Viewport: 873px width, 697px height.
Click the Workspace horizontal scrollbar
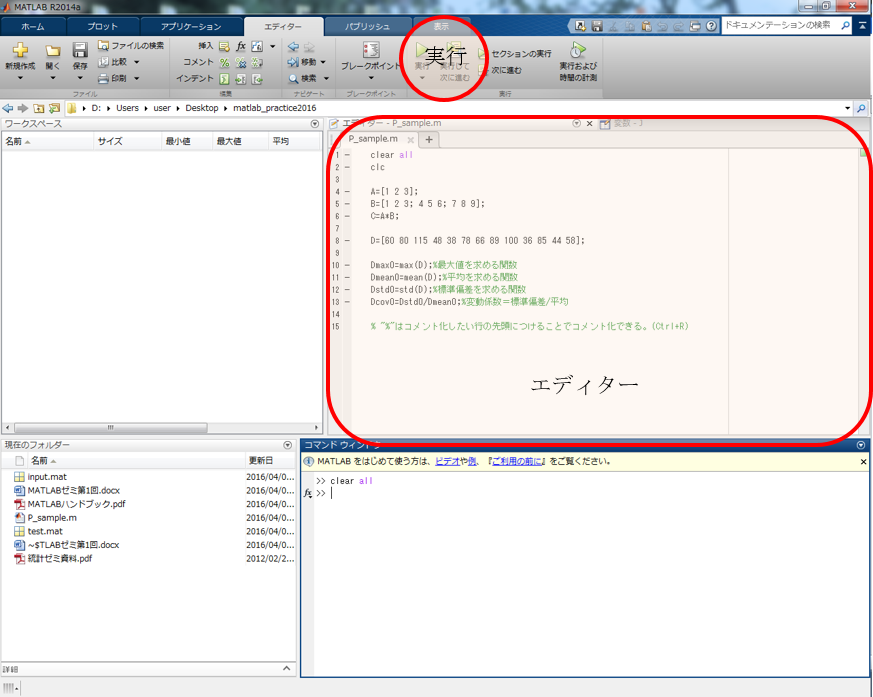tap(111, 428)
